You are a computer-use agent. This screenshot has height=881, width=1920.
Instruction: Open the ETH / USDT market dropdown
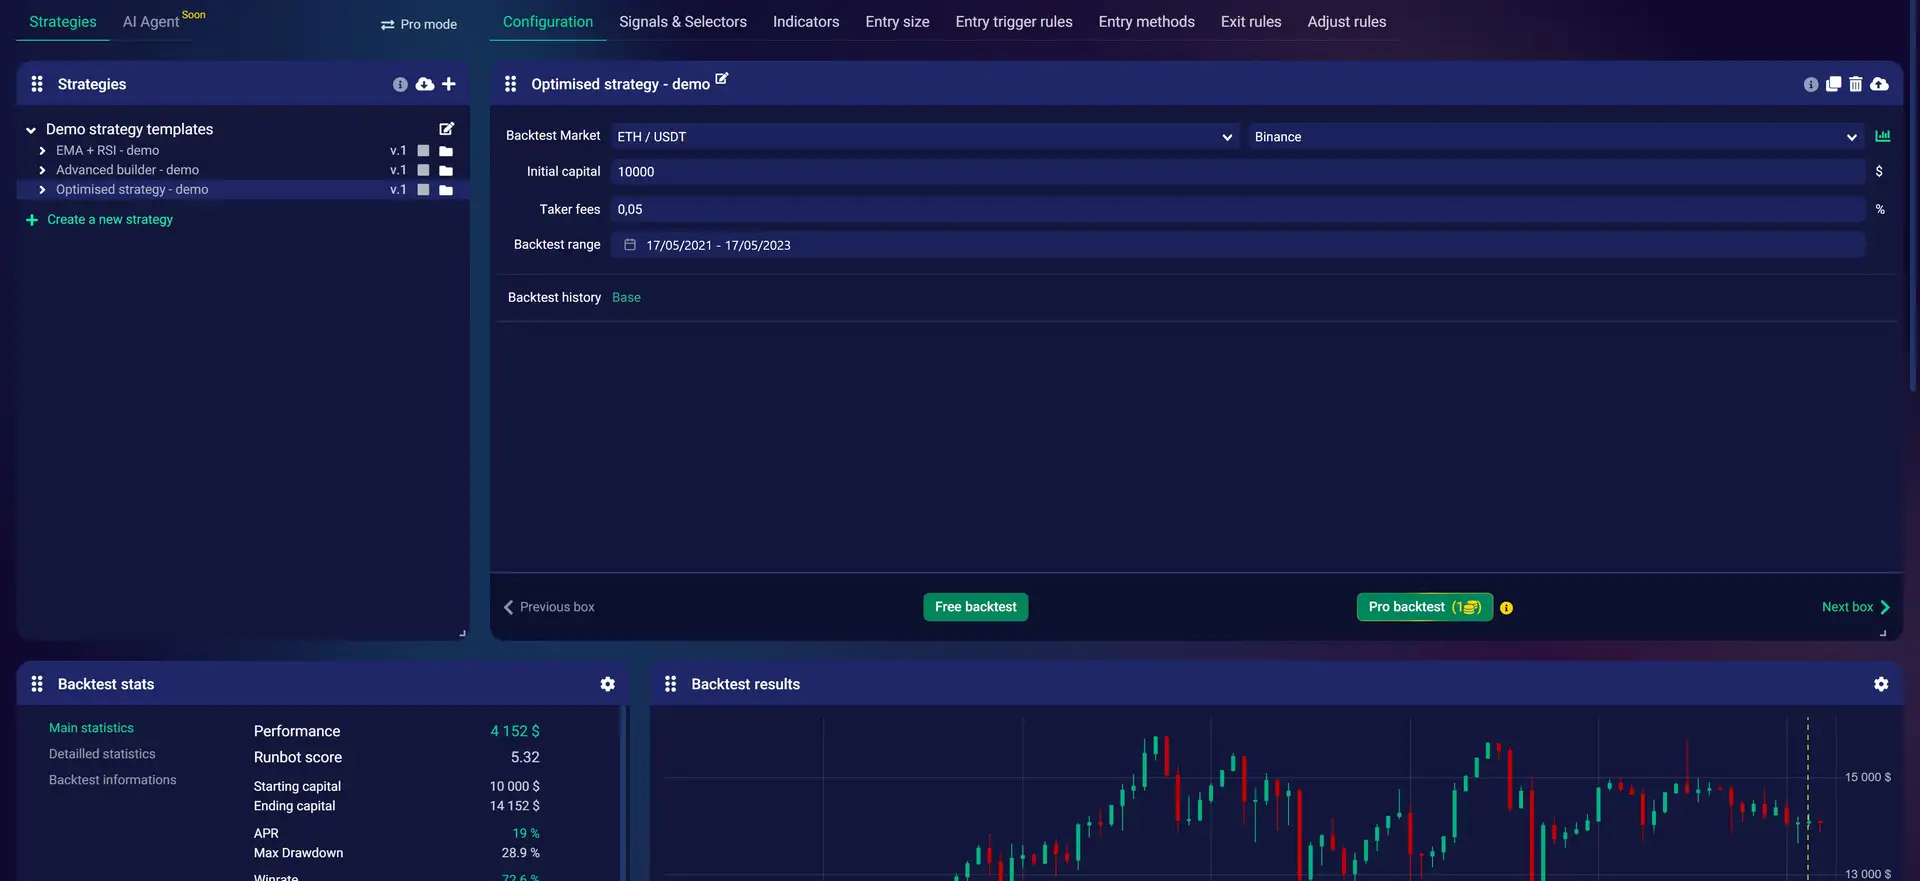924,137
